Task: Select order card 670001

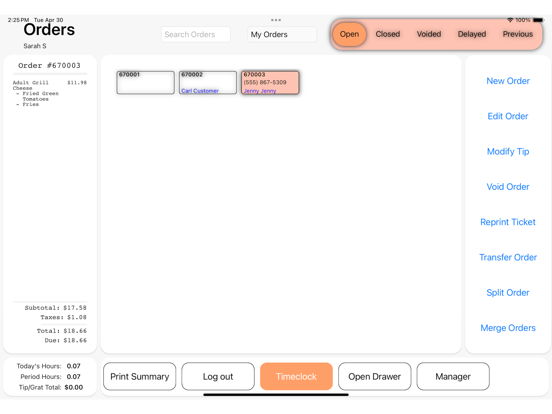Action: [x=145, y=82]
